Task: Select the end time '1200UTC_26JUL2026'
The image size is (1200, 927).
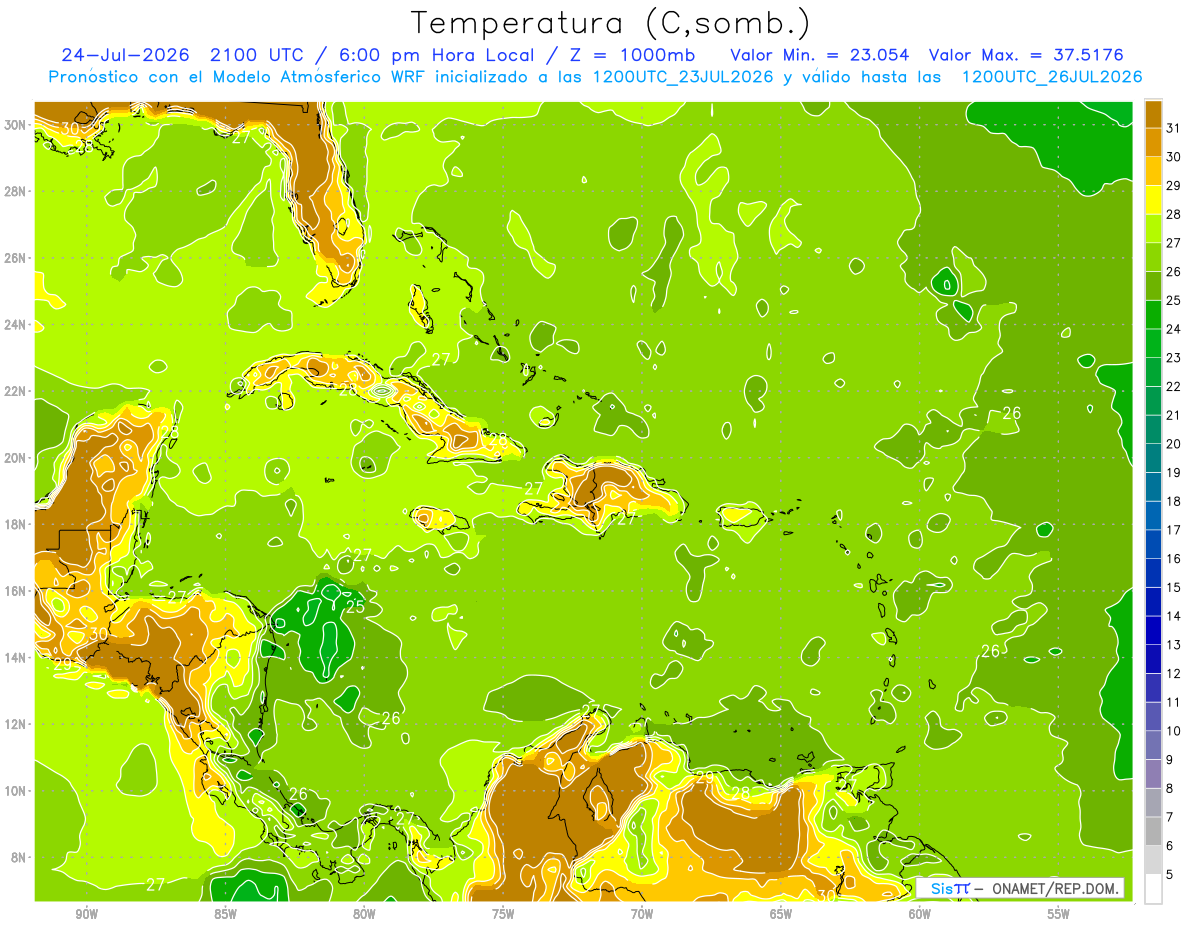Action: (1052, 77)
